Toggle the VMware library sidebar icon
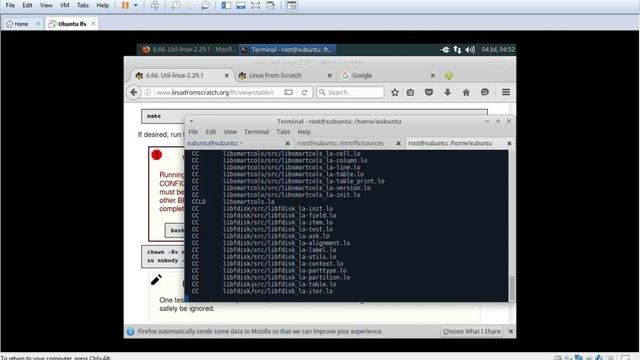 coord(226,5)
